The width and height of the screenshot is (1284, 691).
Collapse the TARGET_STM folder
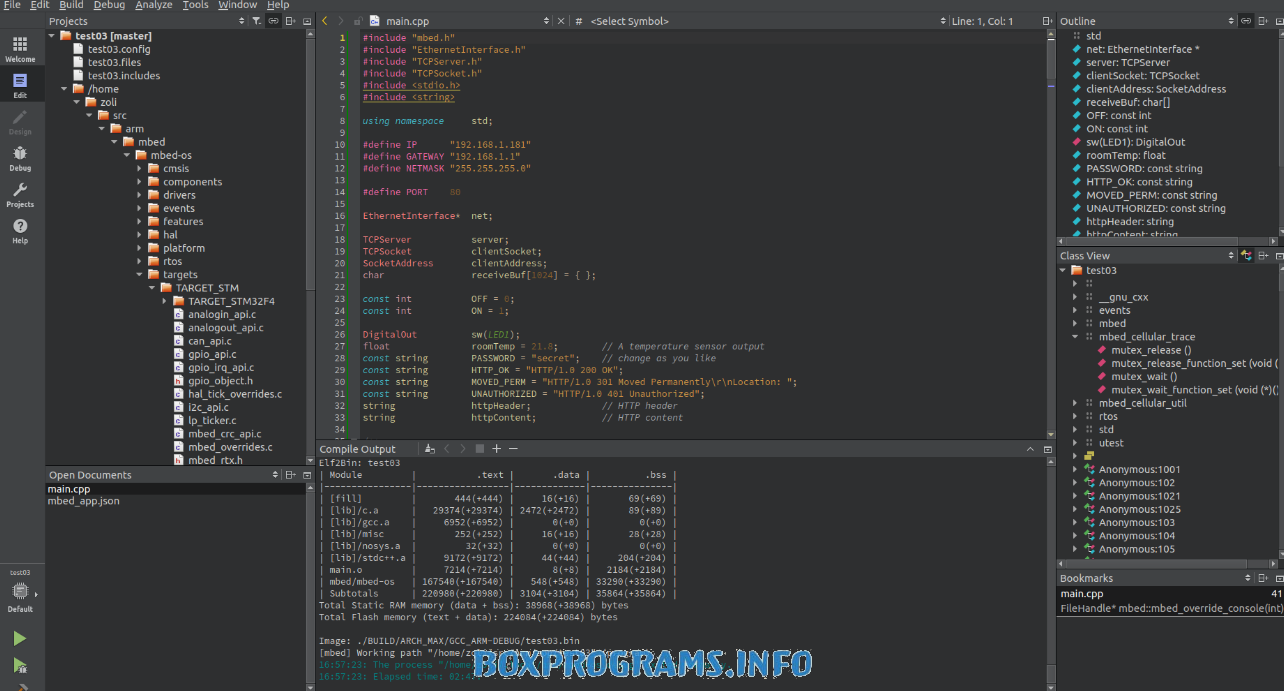click(153, 288)
